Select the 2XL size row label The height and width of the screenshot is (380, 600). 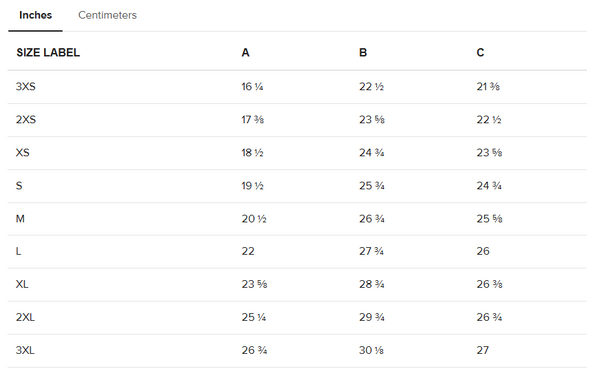point(25,317)
